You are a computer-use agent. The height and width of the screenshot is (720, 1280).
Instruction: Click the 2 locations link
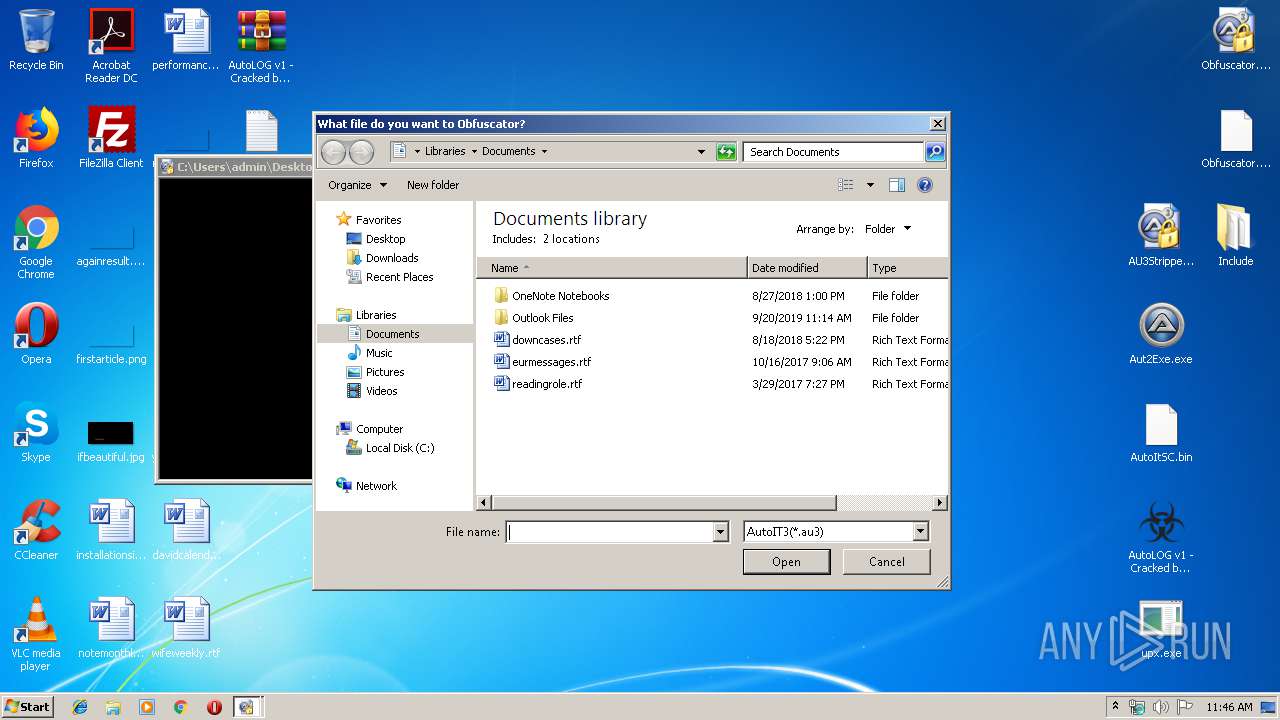pos(571,239)
